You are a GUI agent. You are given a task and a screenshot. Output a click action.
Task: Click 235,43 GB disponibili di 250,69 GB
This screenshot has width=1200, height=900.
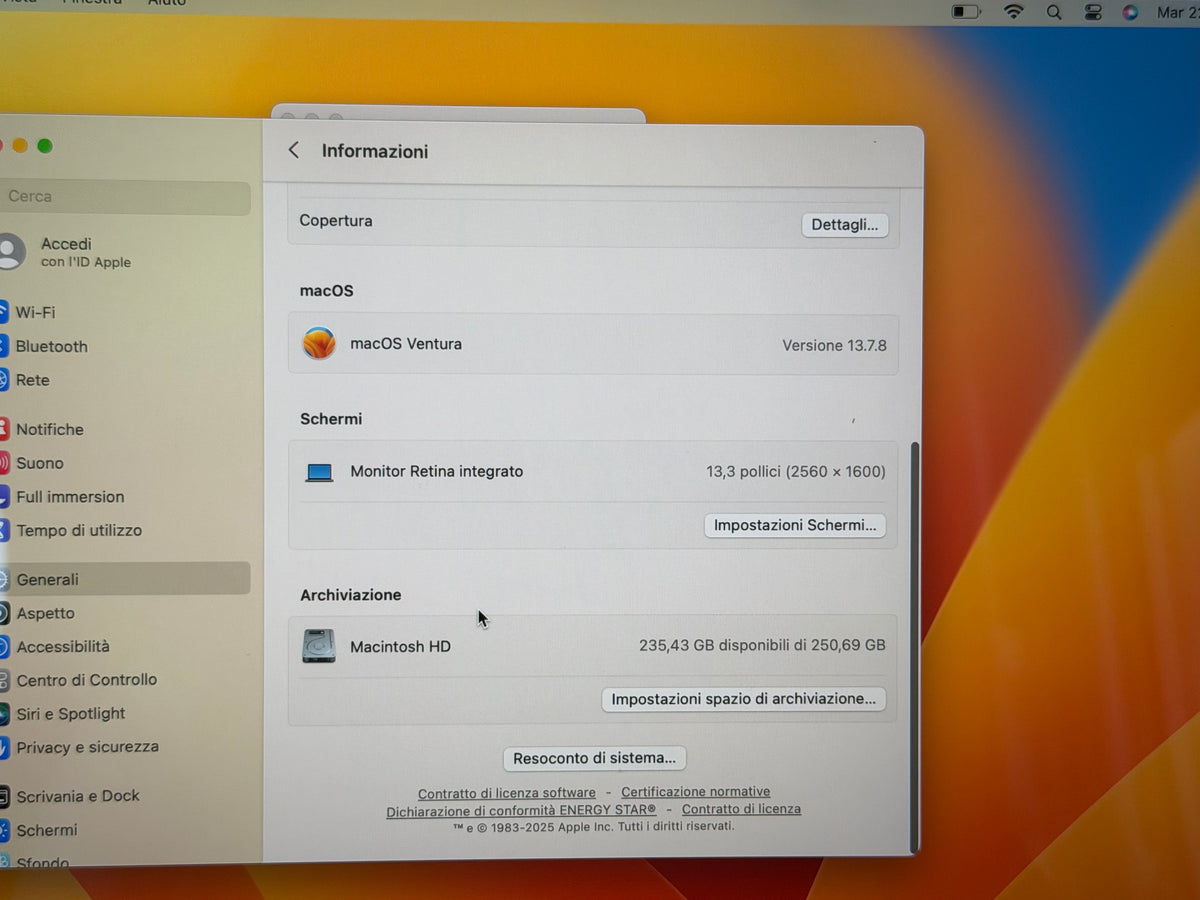click(x=762, y=646)
